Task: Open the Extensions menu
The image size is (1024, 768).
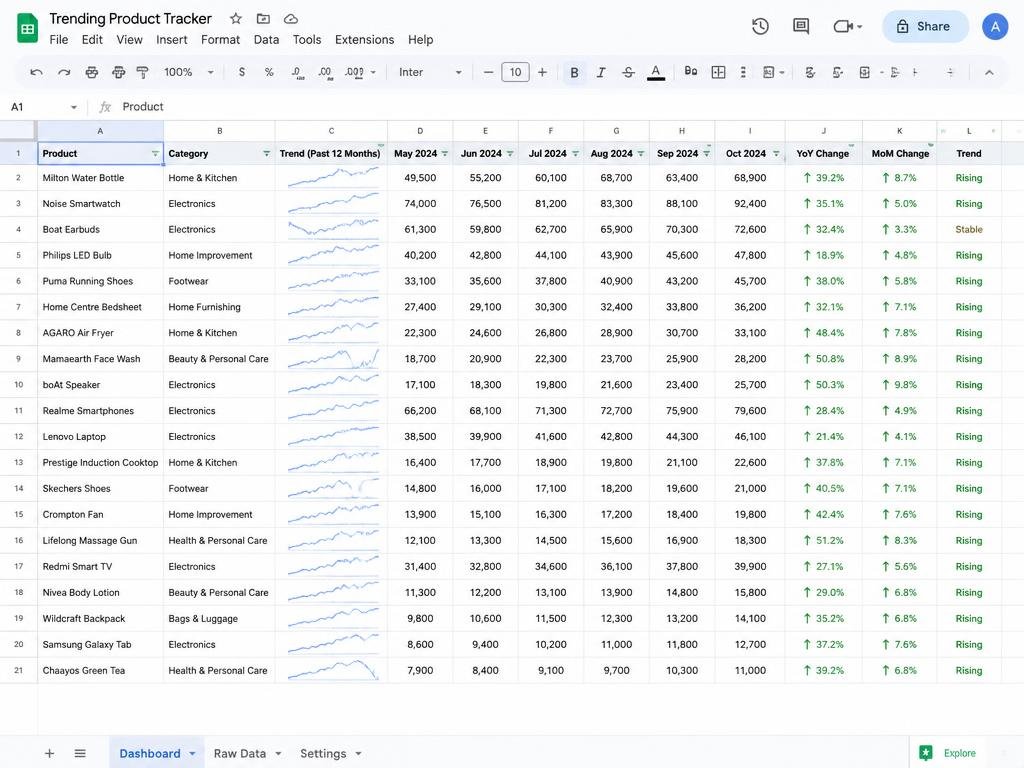Action: (x=364, y=40)
